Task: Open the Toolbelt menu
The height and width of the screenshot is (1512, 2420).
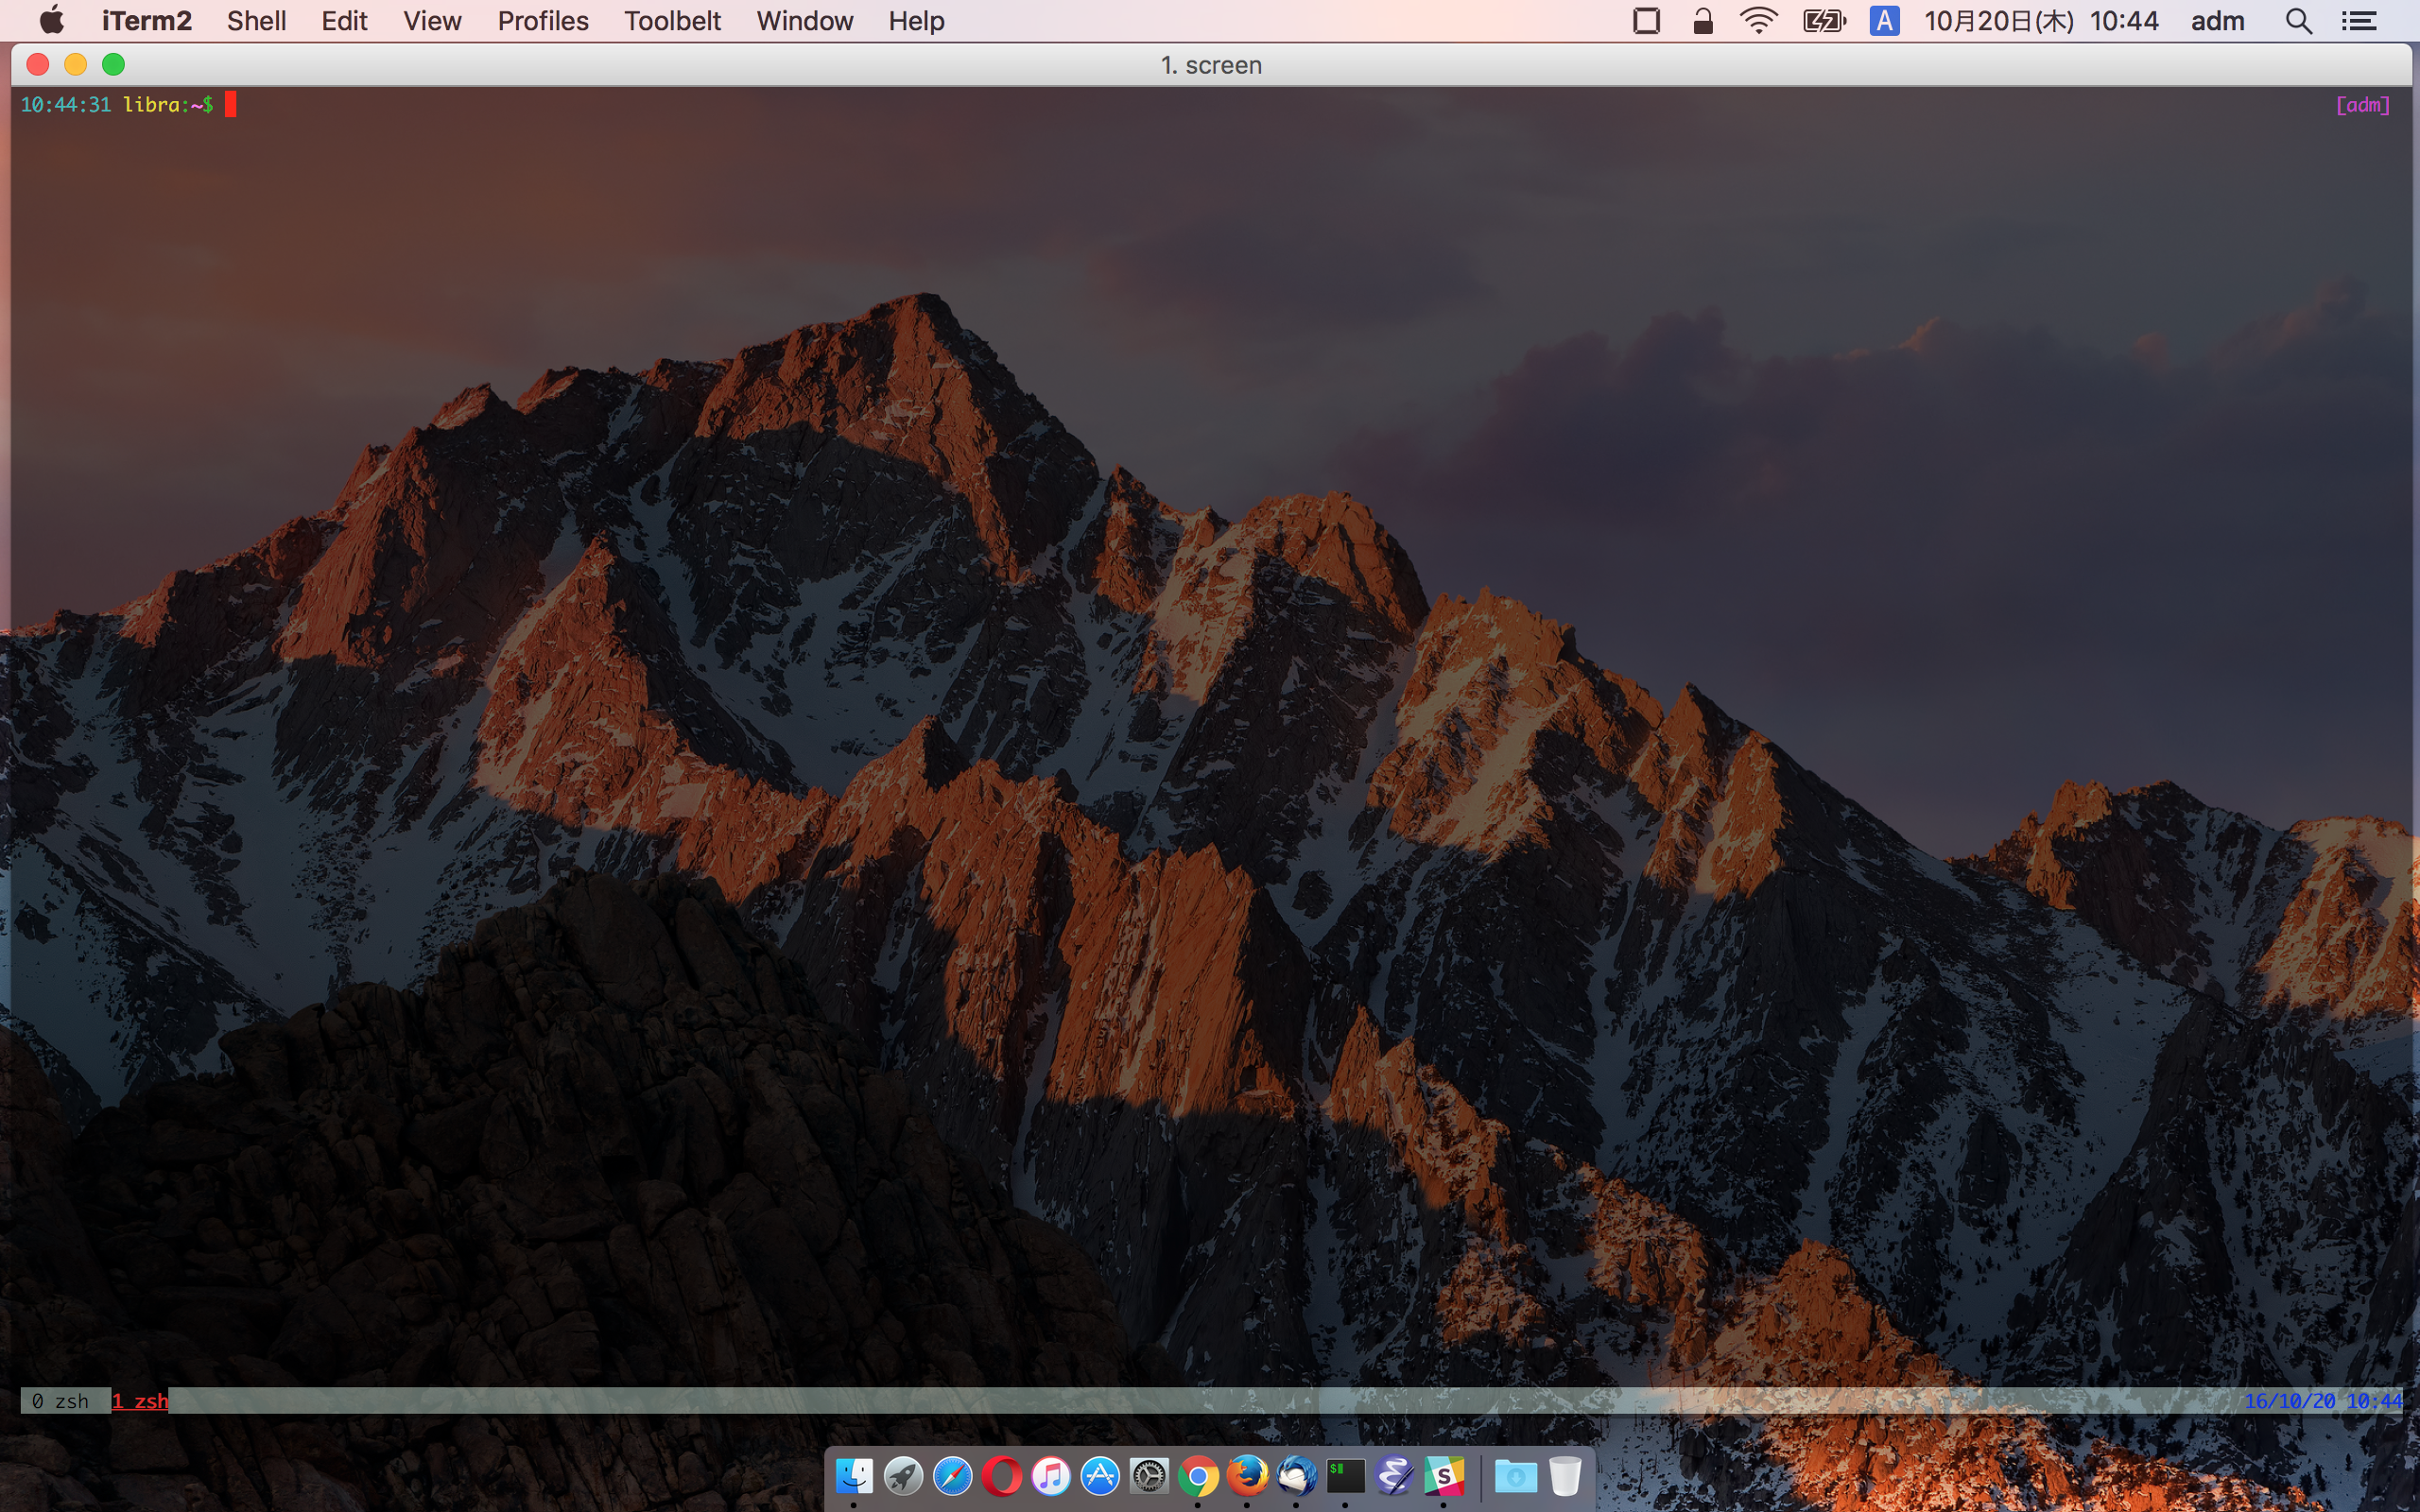Action: point(672,21)
